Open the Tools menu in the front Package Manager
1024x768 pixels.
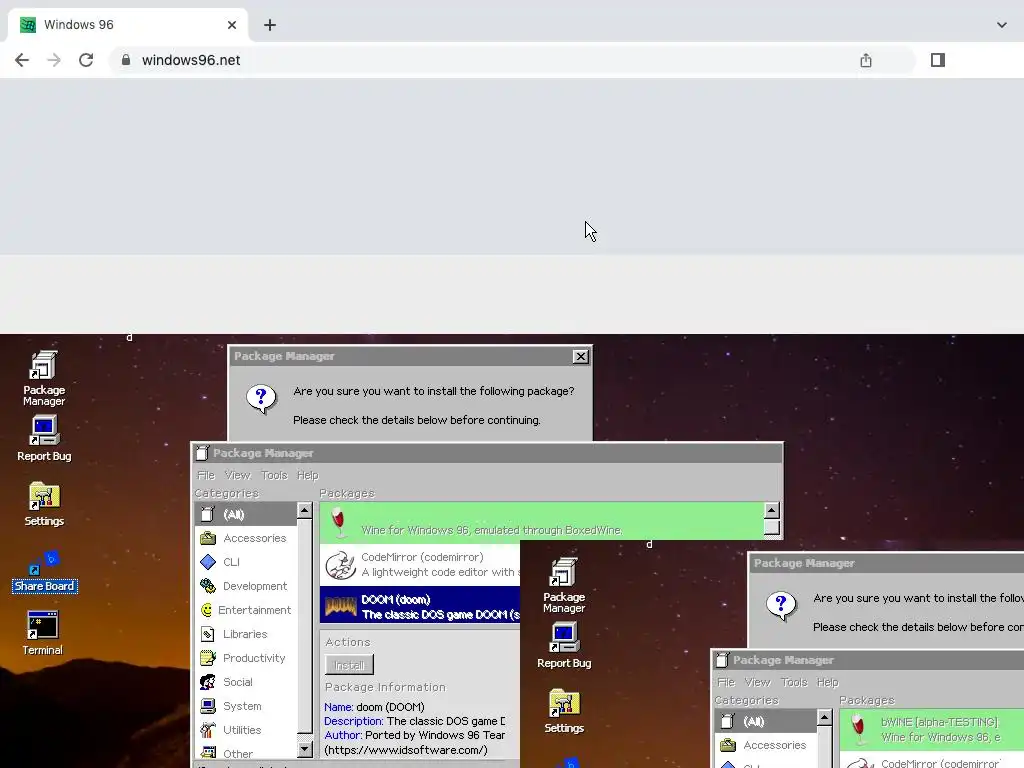pyautogui.click(x=274, y=475)
